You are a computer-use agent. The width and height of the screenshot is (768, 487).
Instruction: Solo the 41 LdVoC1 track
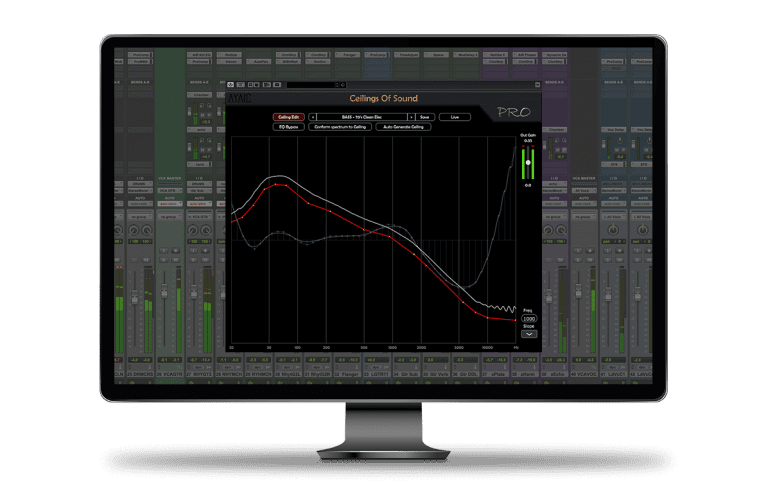[x=607, y=259]
